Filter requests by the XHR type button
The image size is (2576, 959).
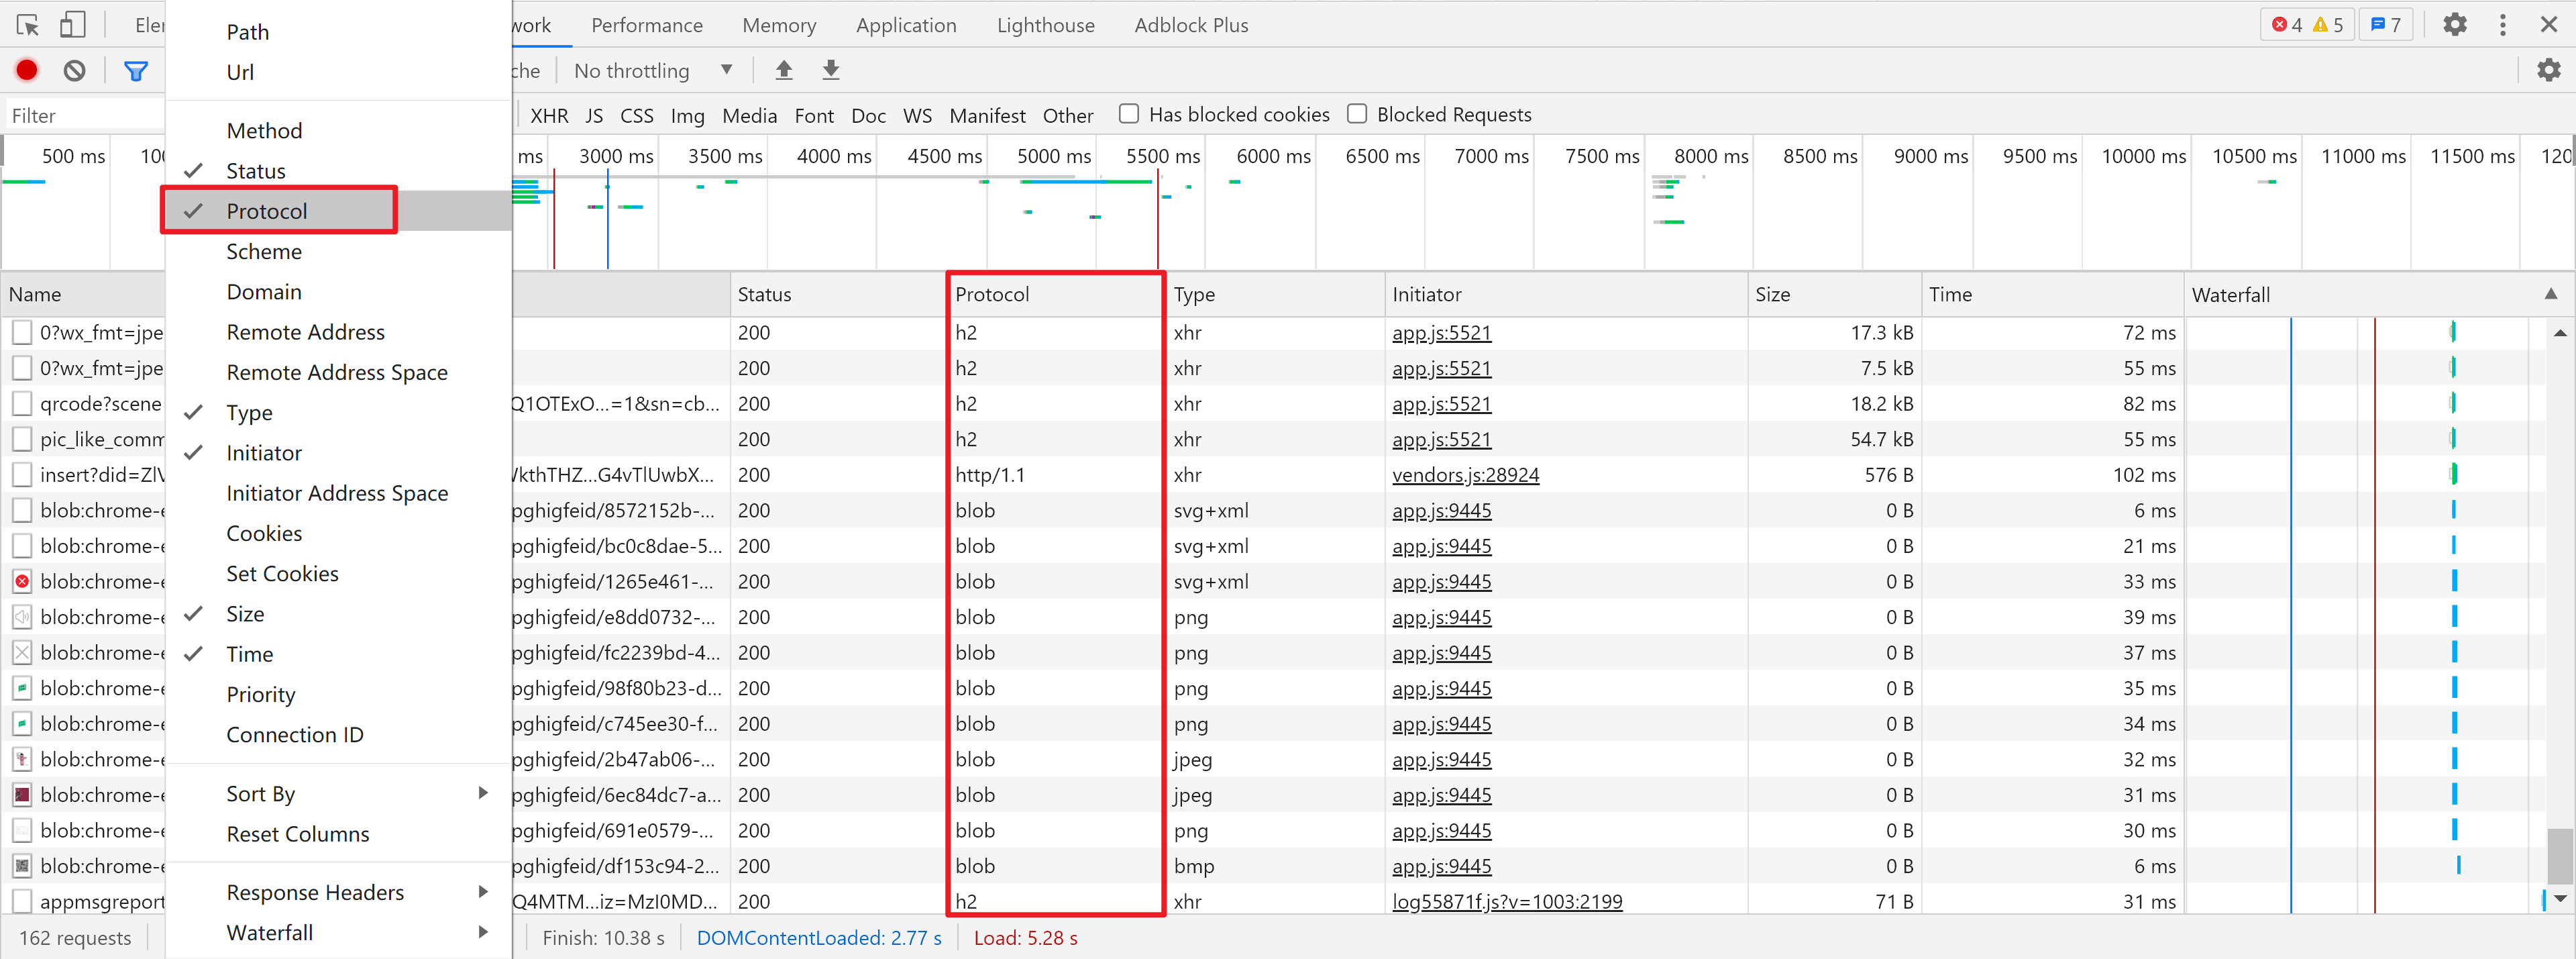click(549, 116)
